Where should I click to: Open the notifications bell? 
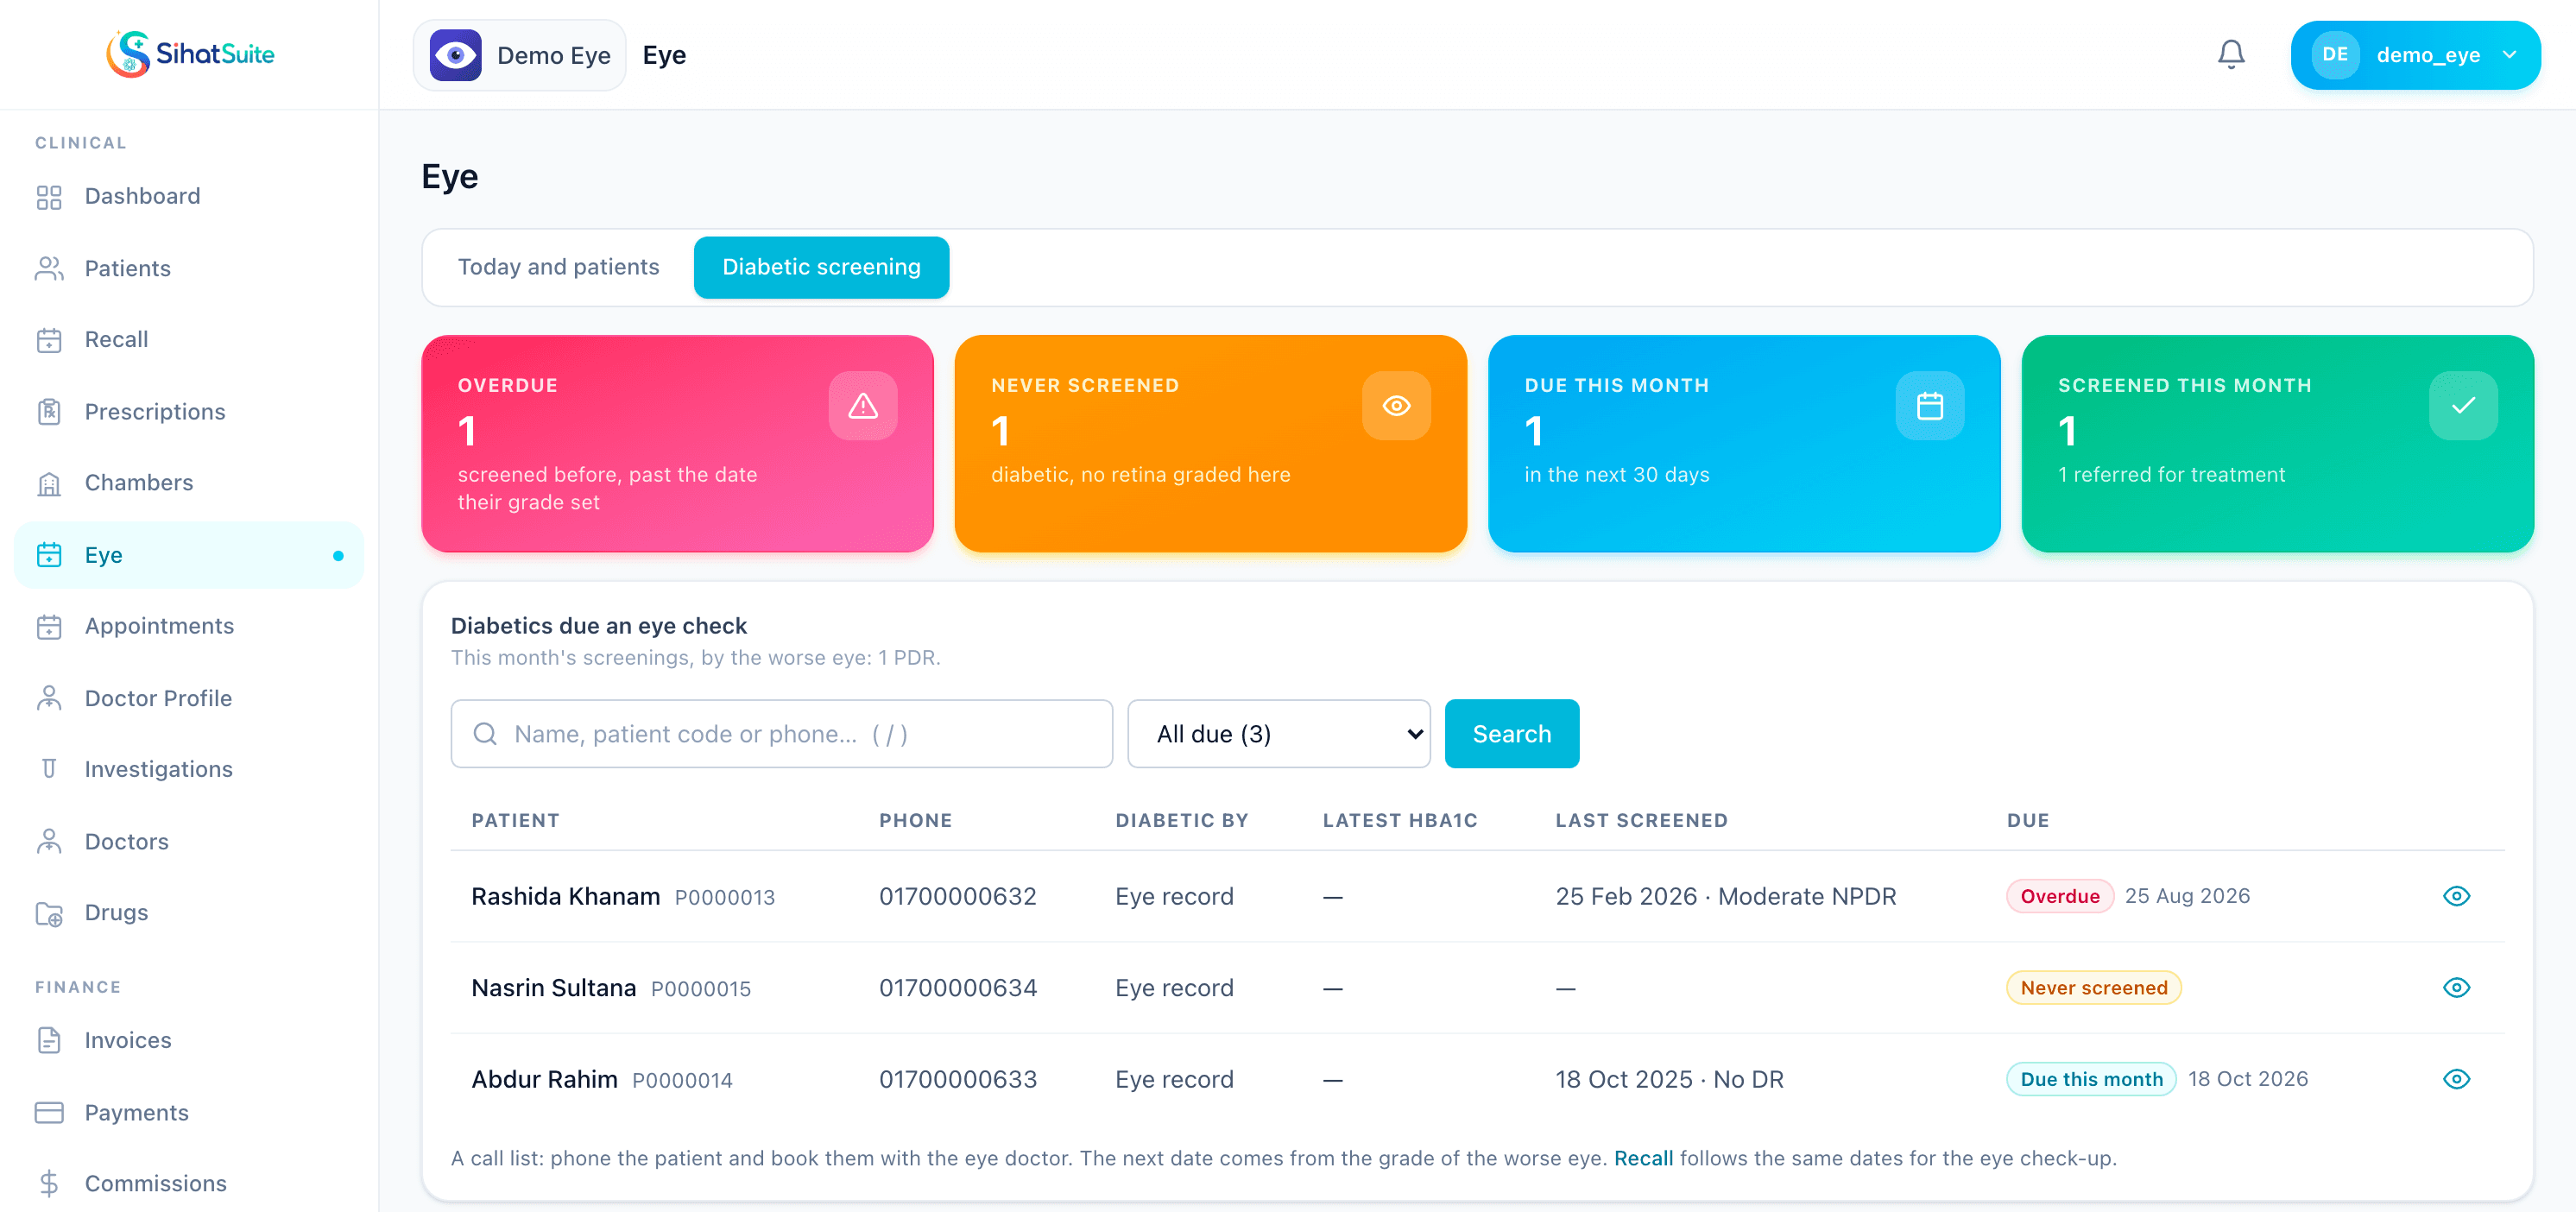click(x=2231, y=54)
